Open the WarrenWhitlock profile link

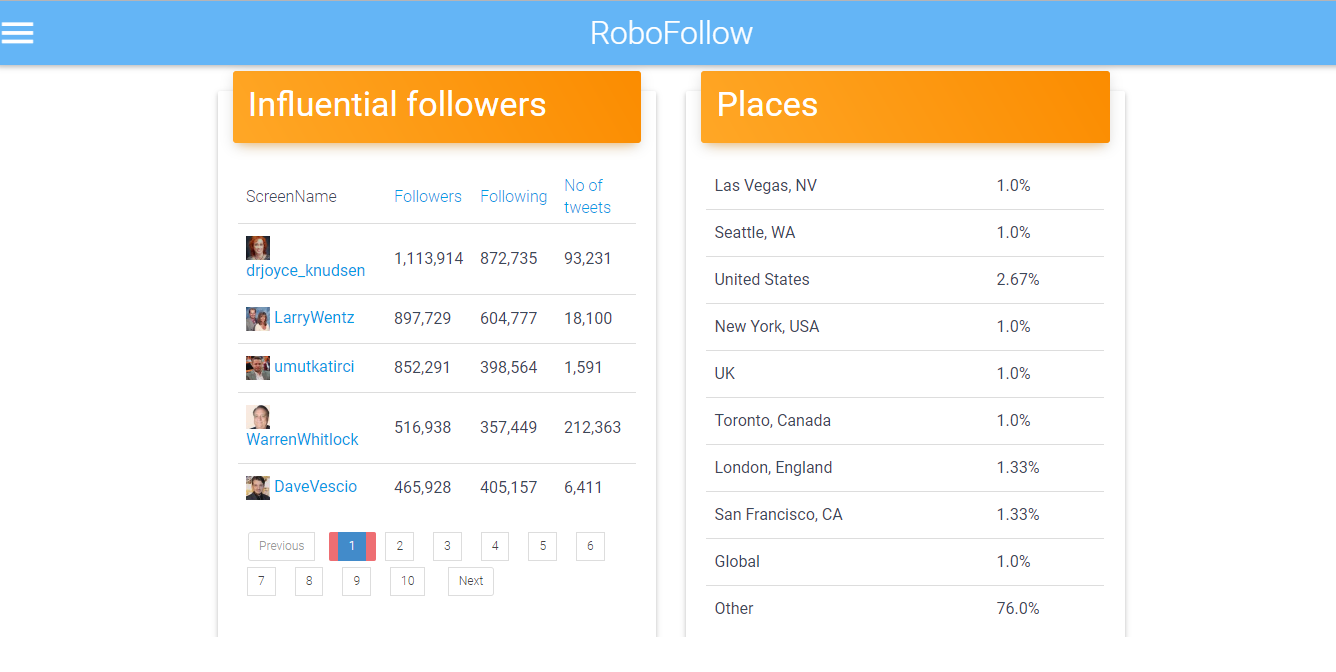(x=302, y=440)
